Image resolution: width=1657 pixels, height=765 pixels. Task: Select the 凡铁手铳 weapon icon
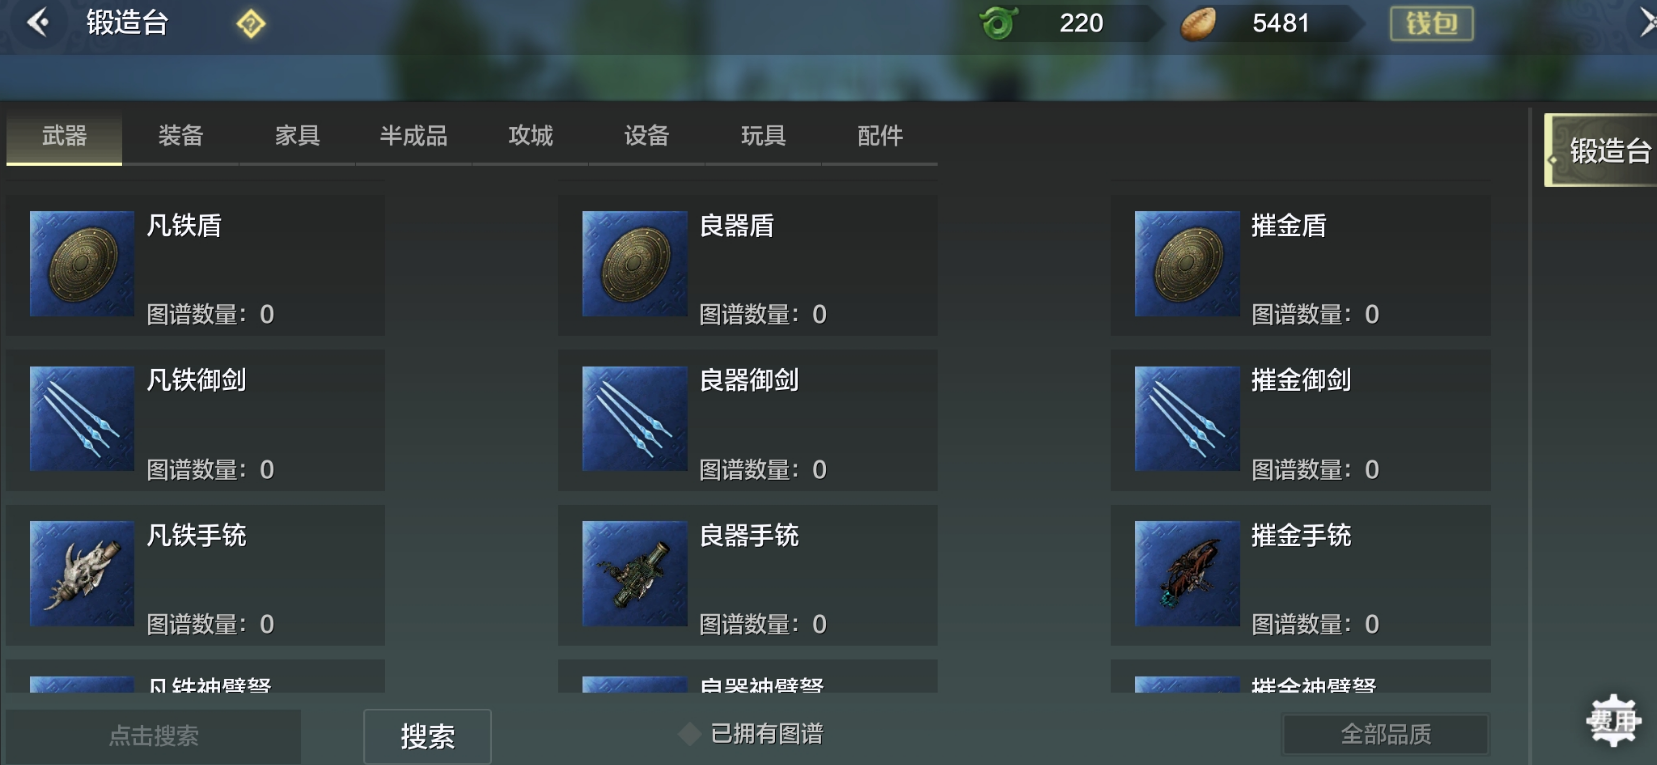click(82, 573)
